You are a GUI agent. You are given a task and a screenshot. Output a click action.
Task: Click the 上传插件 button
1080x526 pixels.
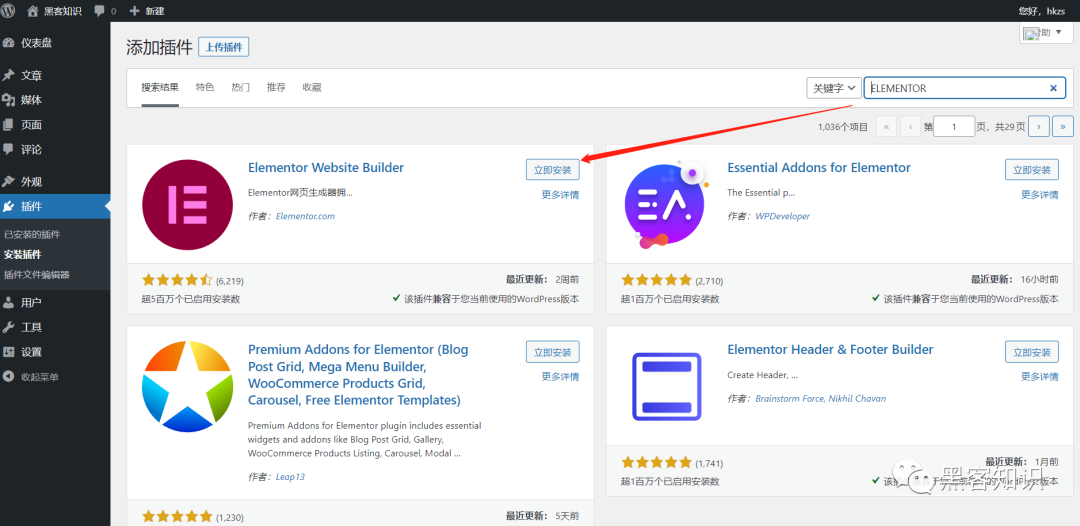pyautogui.click(x=224, y=47)
